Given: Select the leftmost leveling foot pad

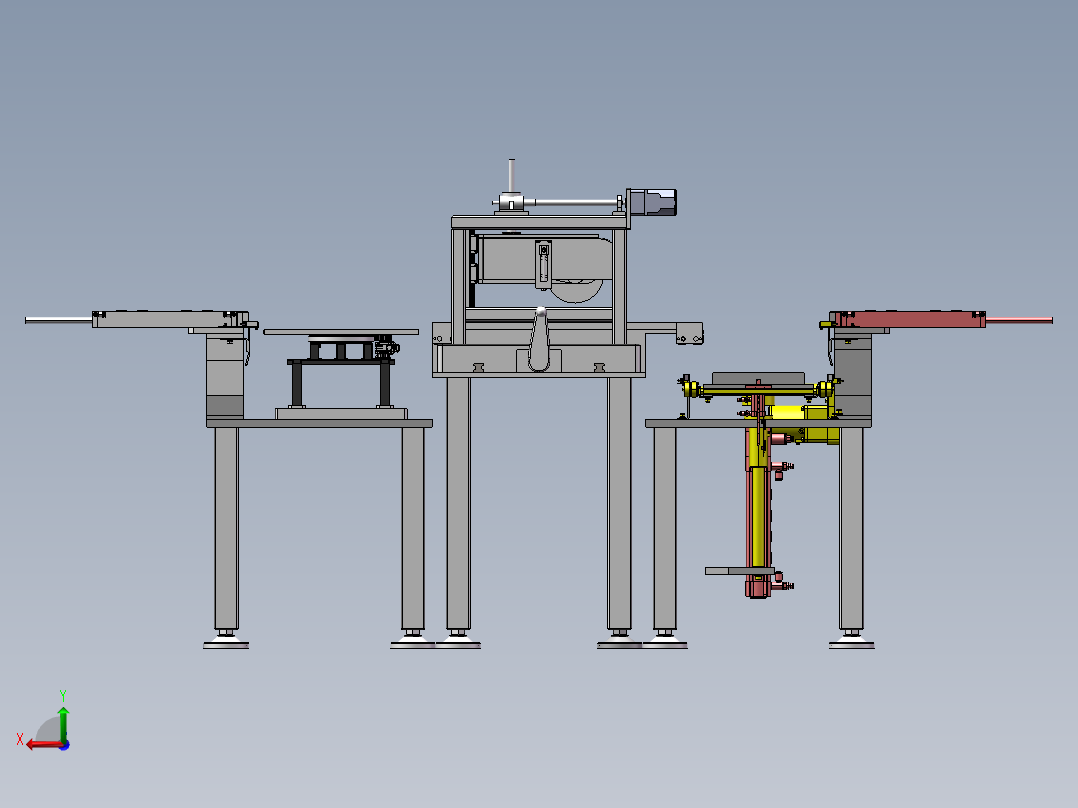Looking at the screenshot, I should click(226, 643).
